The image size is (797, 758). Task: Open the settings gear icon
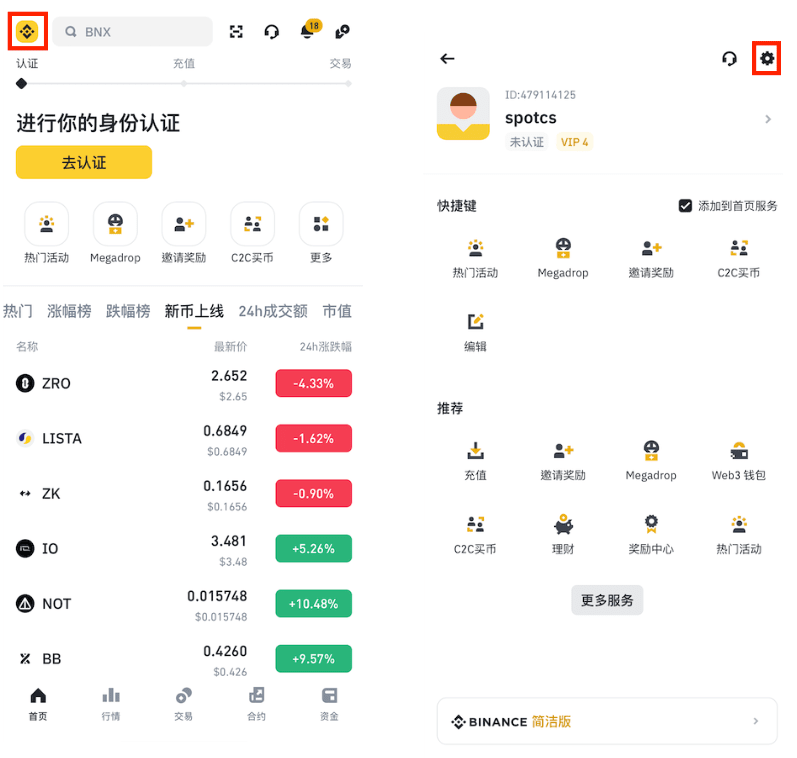tap(767, 58)
